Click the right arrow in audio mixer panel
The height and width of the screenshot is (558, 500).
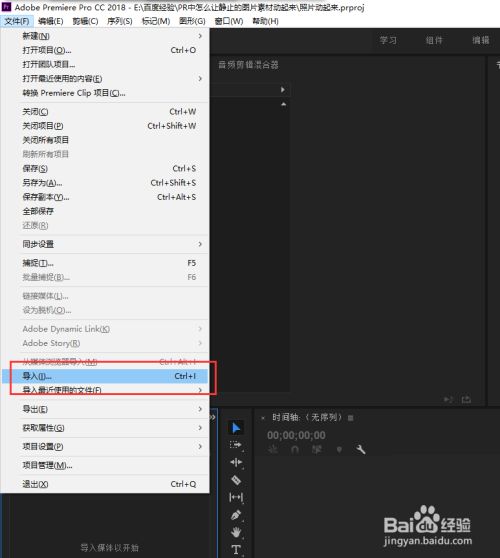point(283,90)
